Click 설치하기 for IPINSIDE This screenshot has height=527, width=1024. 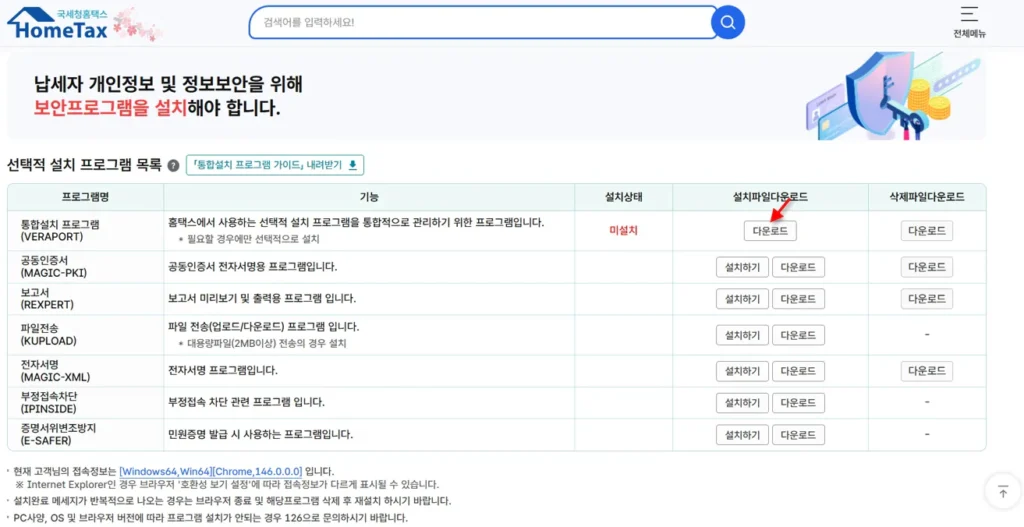(x=743, y=403)
